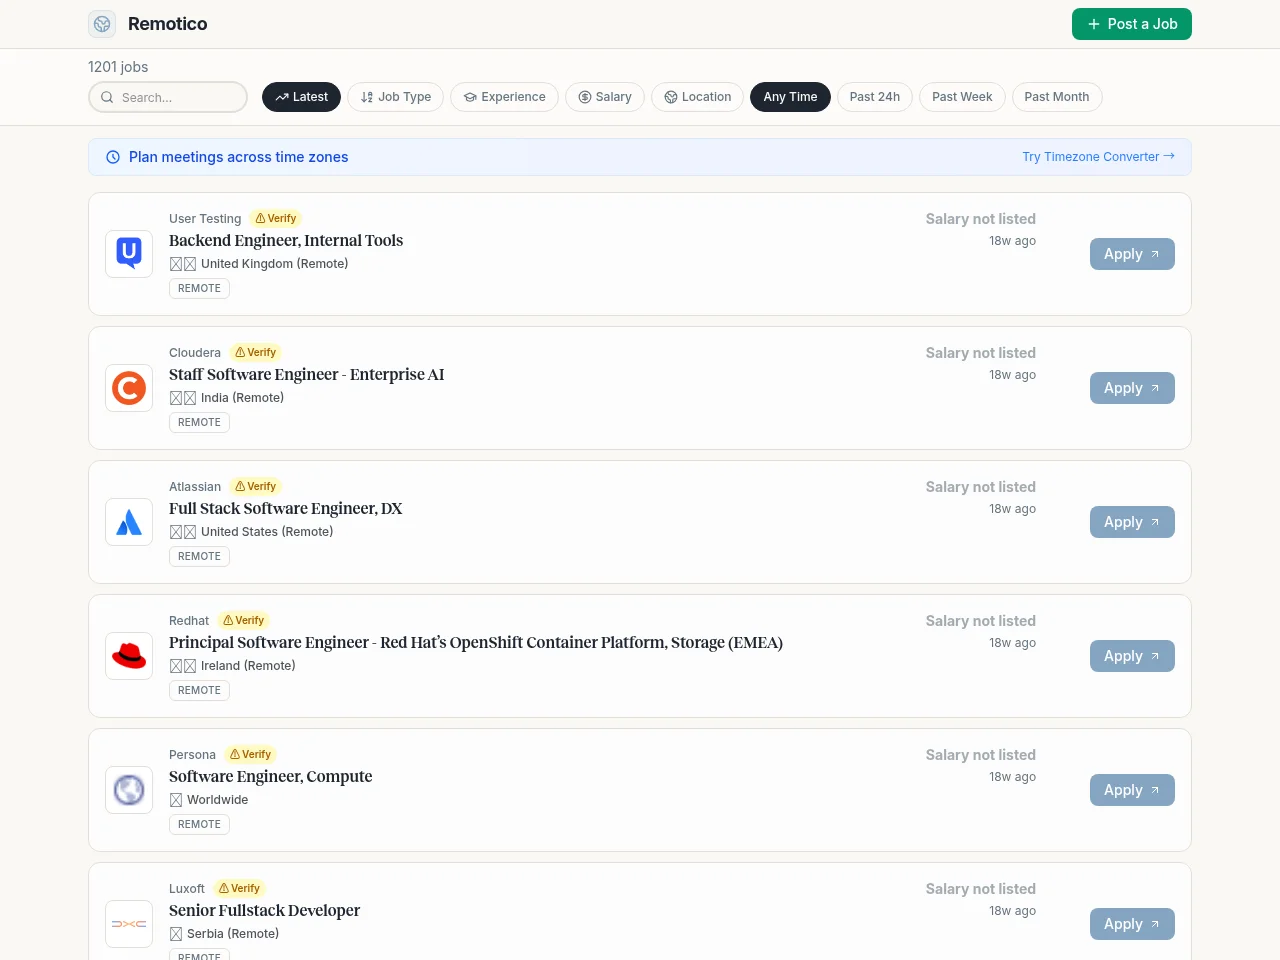Open the Try Timezone Converter link
The height and width of the screenshot is (960, 1280).
click(1098, 157)
